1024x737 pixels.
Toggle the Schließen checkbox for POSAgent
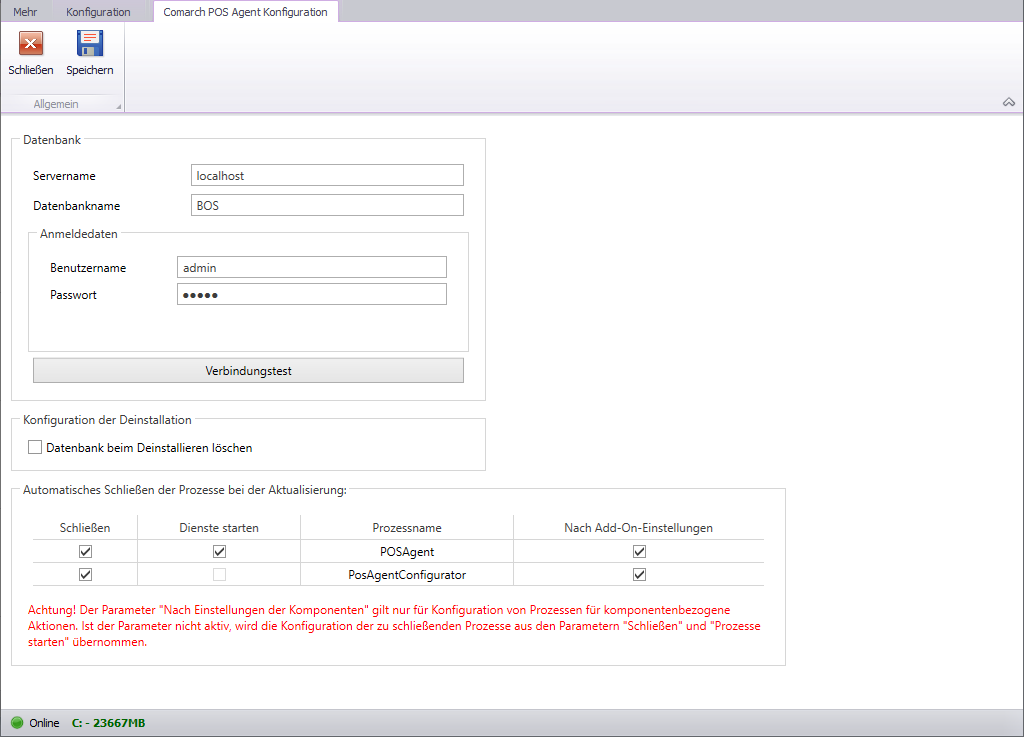[86, 552]
